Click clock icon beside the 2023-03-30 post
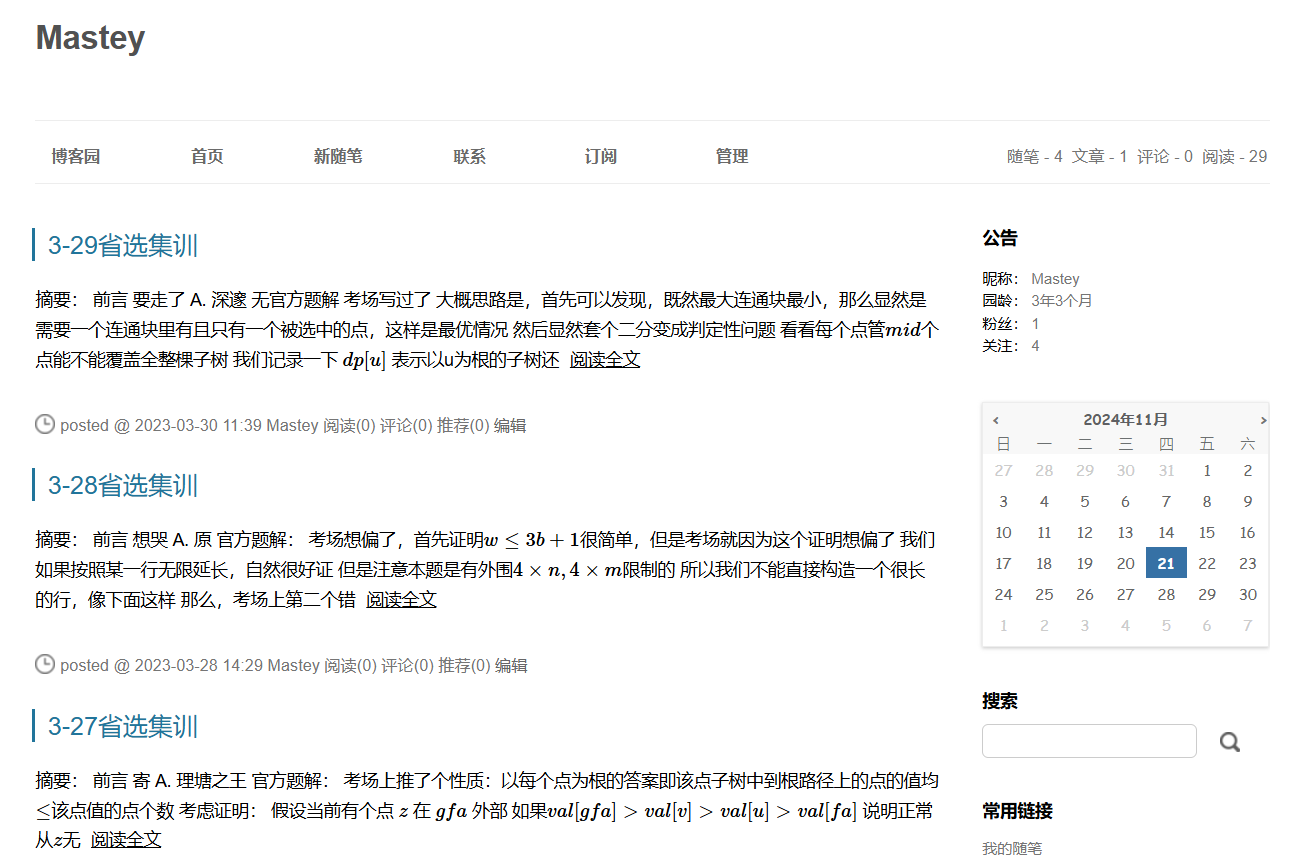Image resolution: width=1301 pixels, height=856 pixels. [x=45, y=425]
